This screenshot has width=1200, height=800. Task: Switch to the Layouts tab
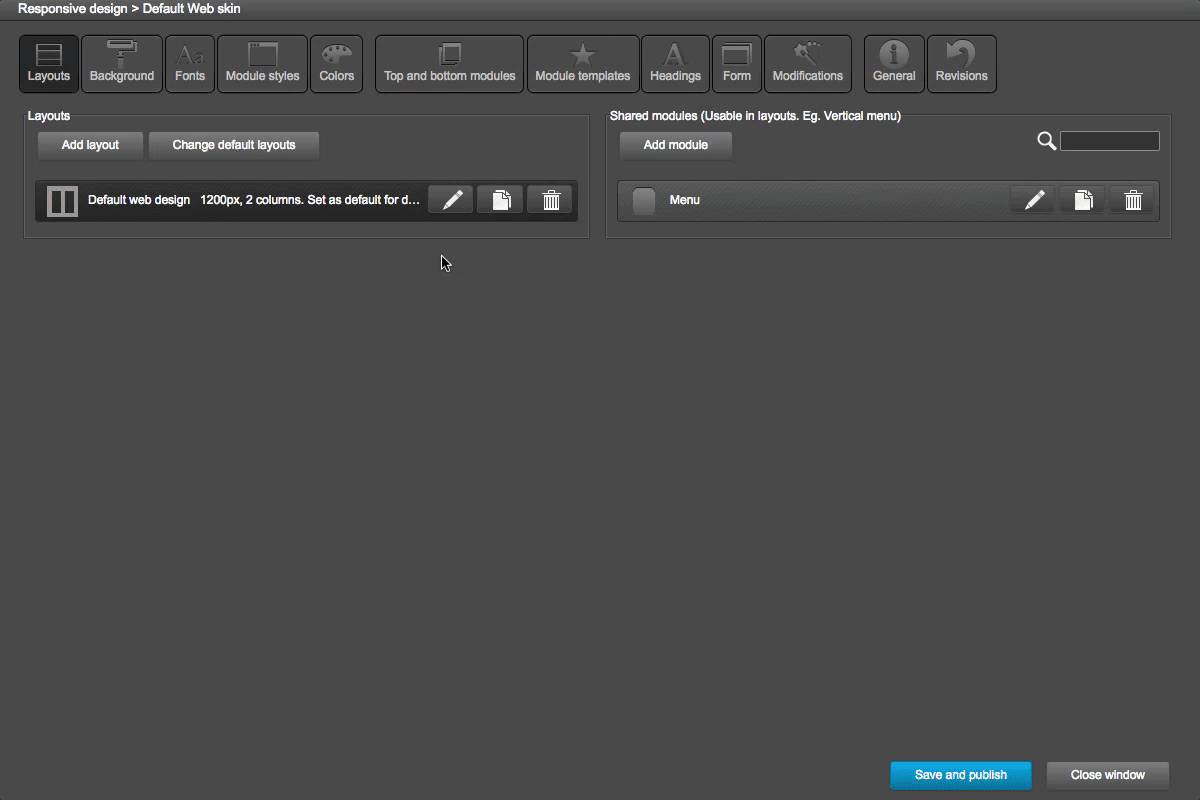pos(48,63)
